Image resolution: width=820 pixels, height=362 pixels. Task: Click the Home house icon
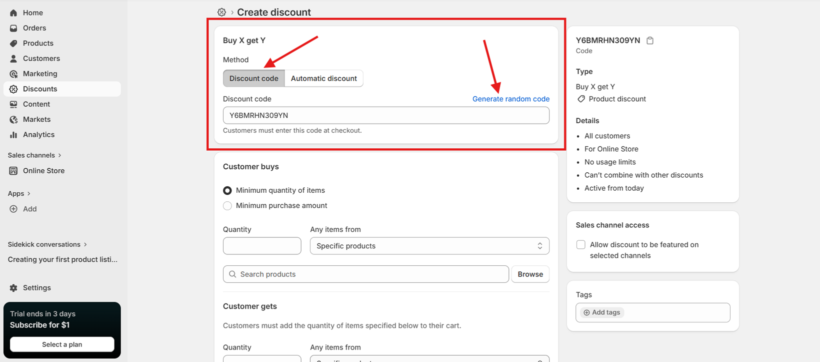(x=14, y=13)
